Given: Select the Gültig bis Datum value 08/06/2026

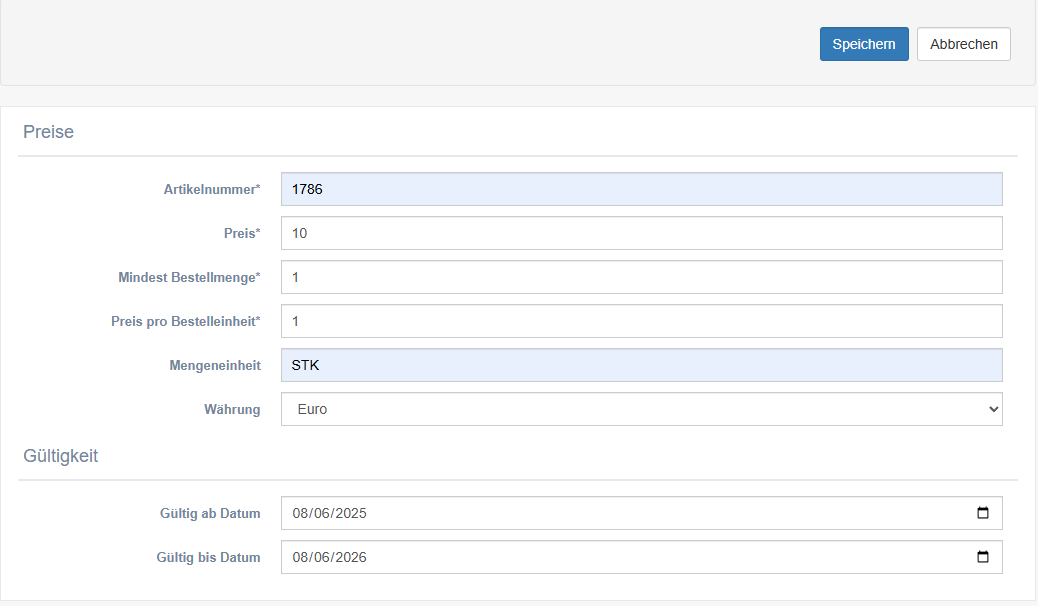Looking at the screenshot, I should [330, 557].
